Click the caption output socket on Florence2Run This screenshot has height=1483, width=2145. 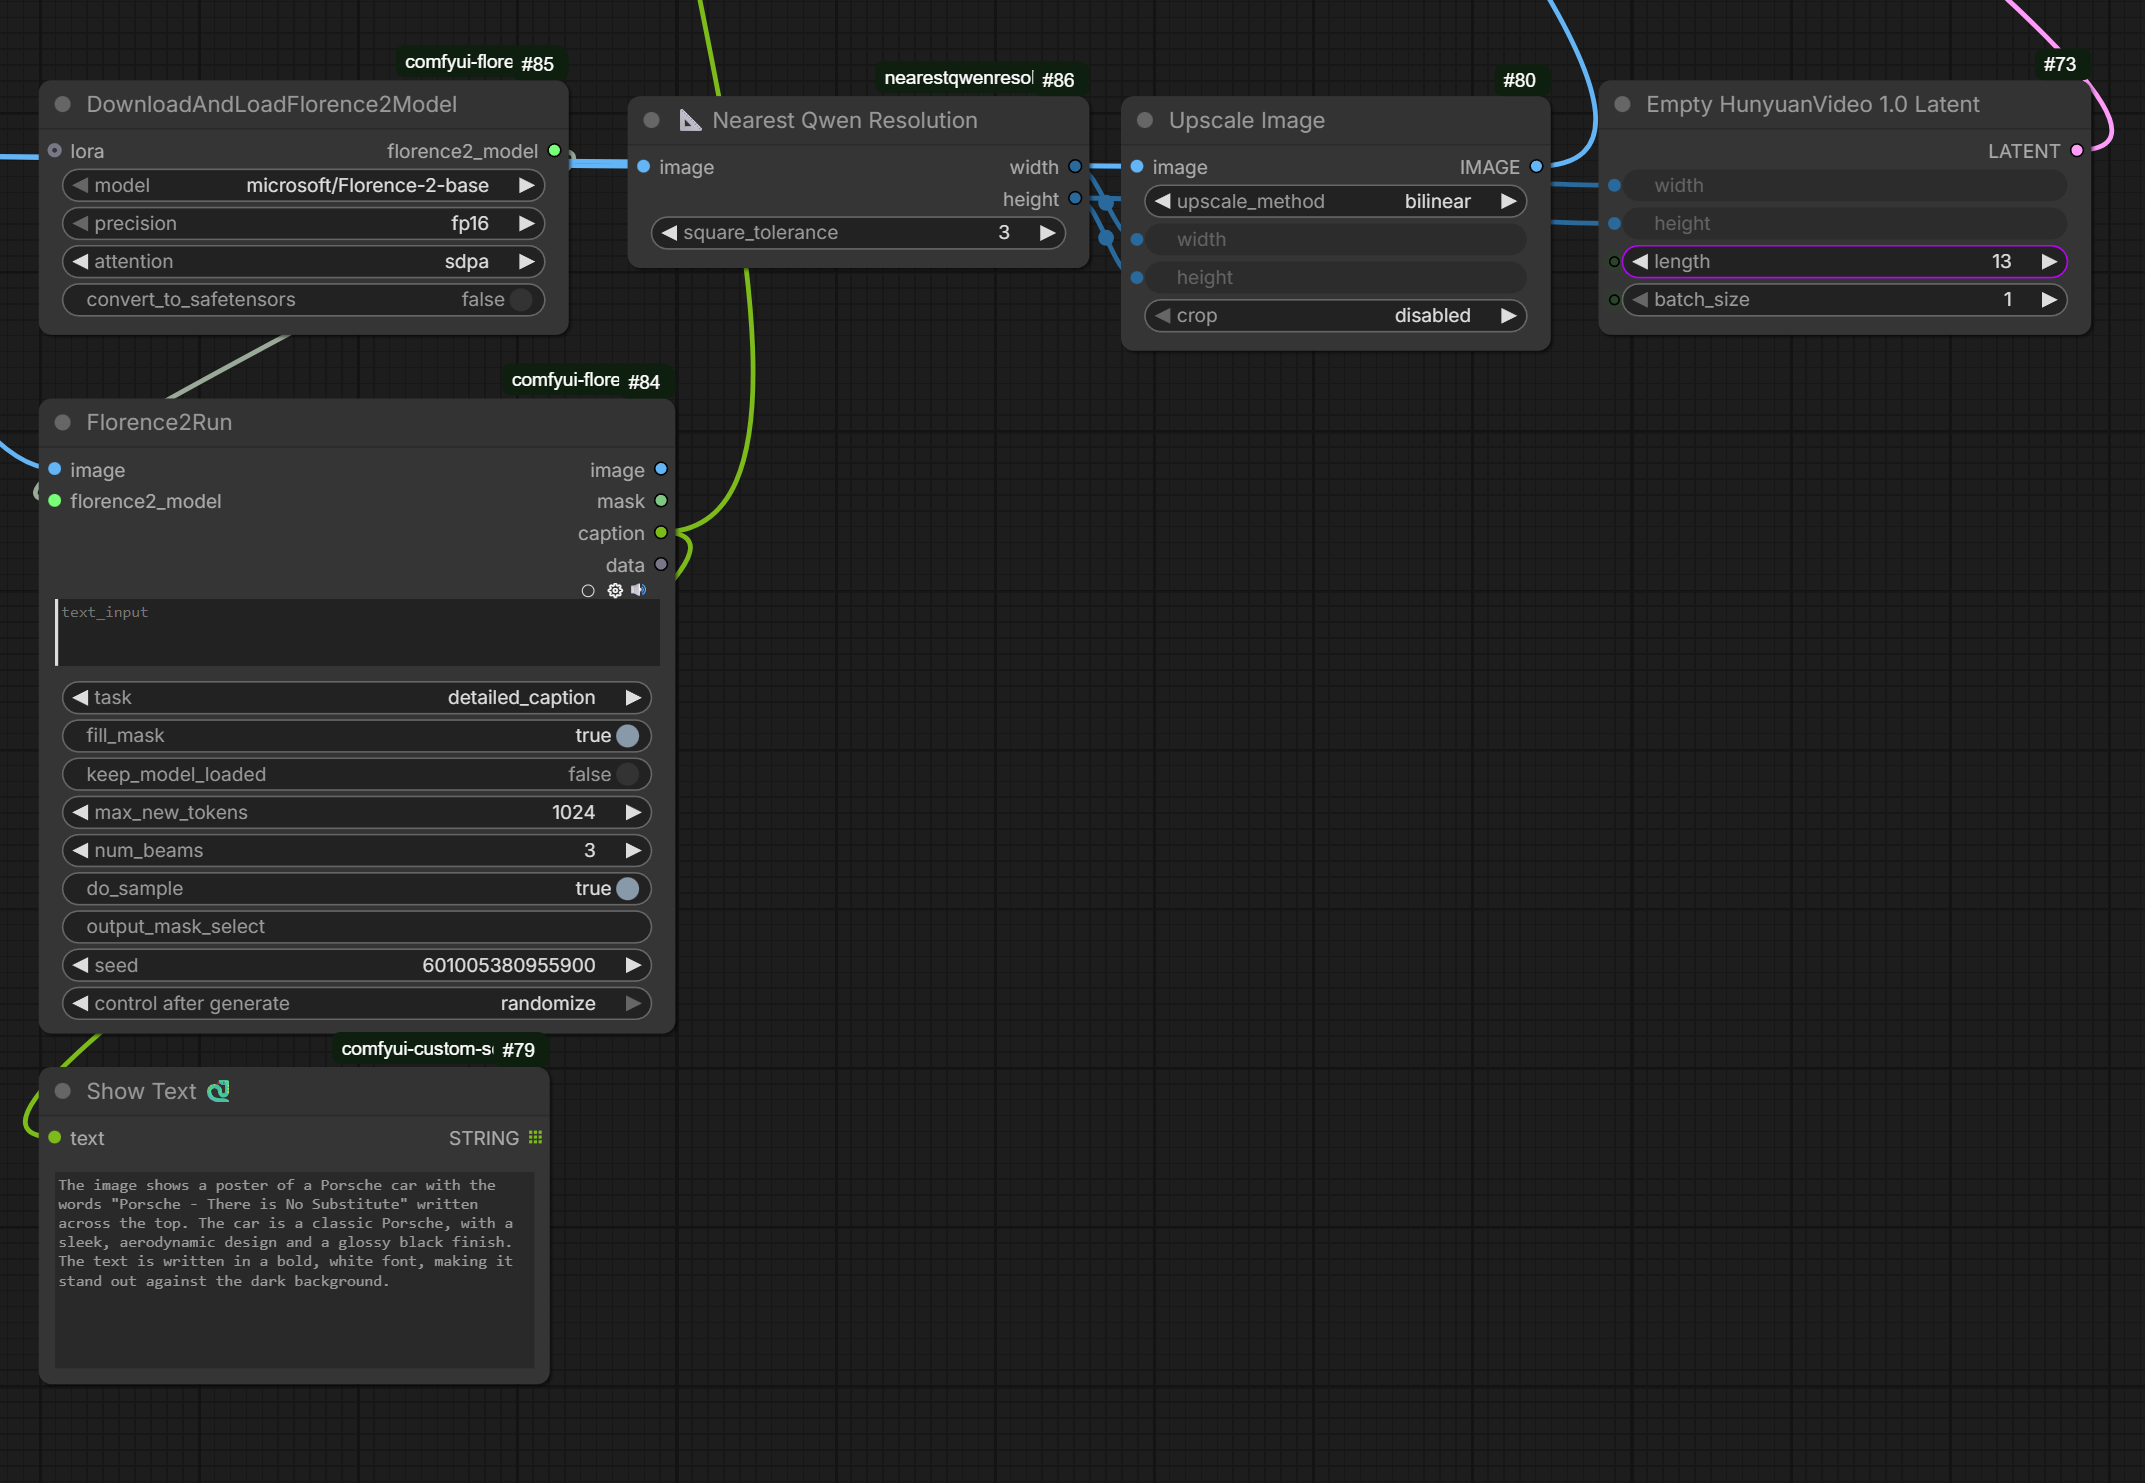pos(661,533)
